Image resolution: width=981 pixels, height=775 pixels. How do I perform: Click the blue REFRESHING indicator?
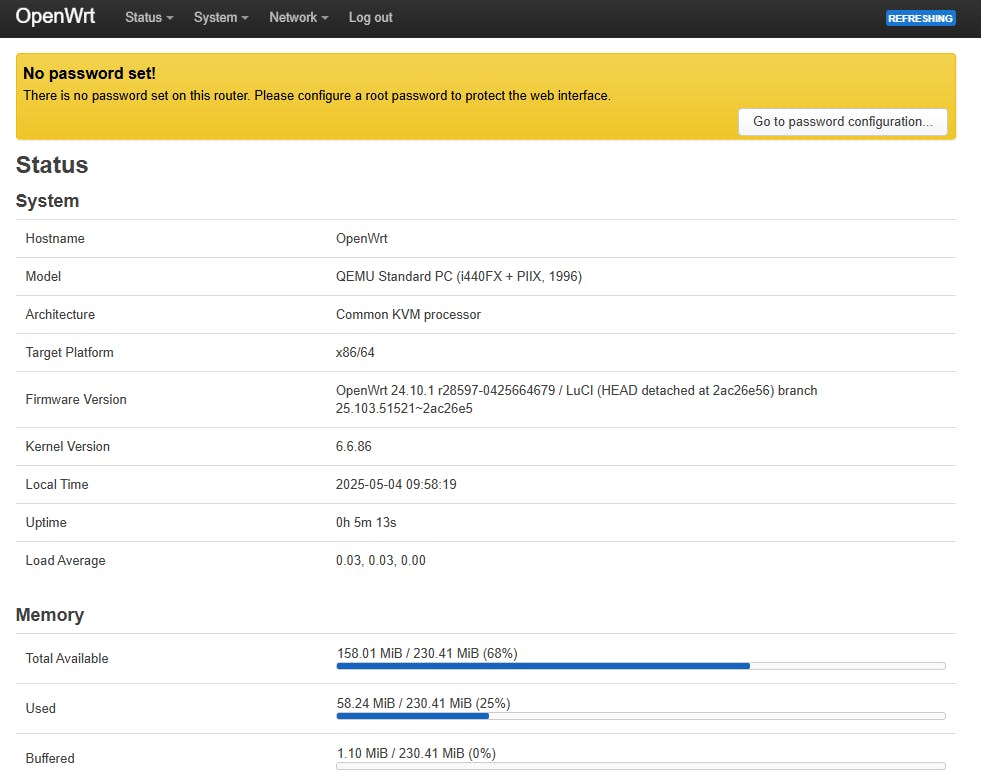pos(919,17)
